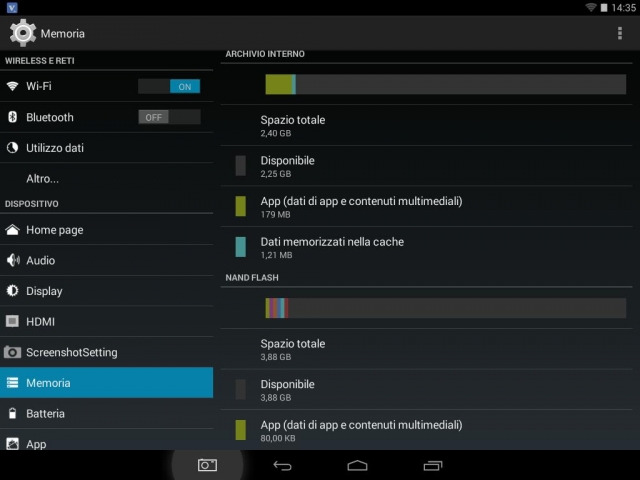Tap the Memoria title in action bar

click(63, 33)
